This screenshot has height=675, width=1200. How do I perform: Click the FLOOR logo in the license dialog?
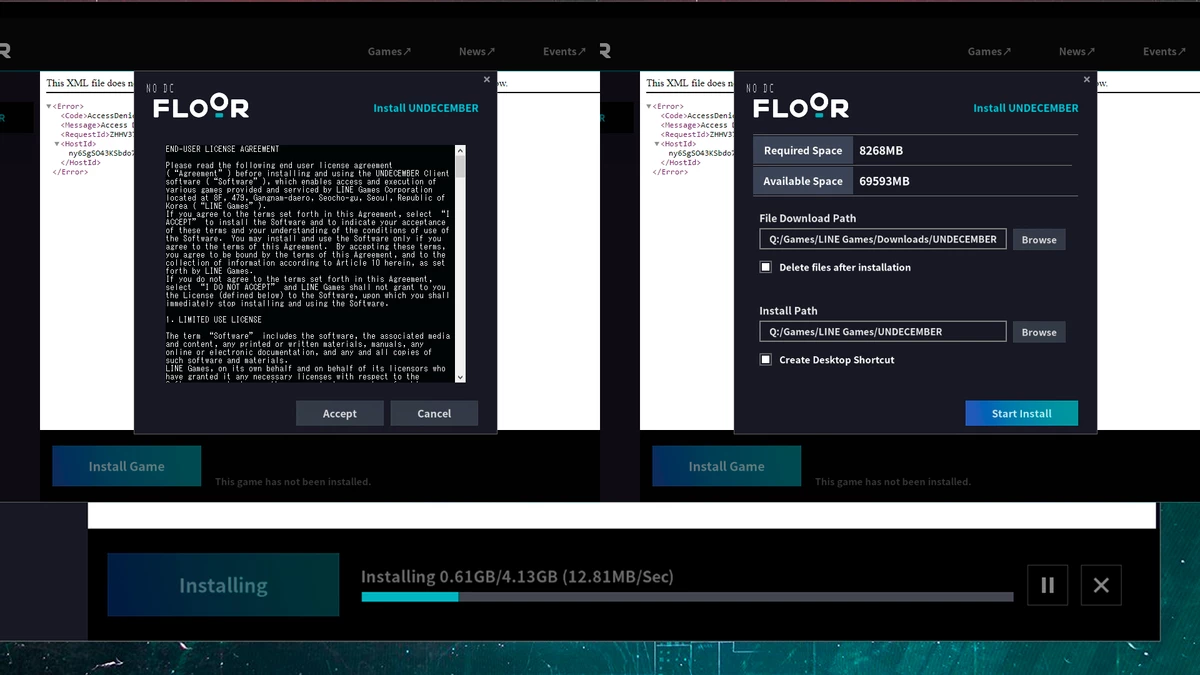tap(201, 106)
